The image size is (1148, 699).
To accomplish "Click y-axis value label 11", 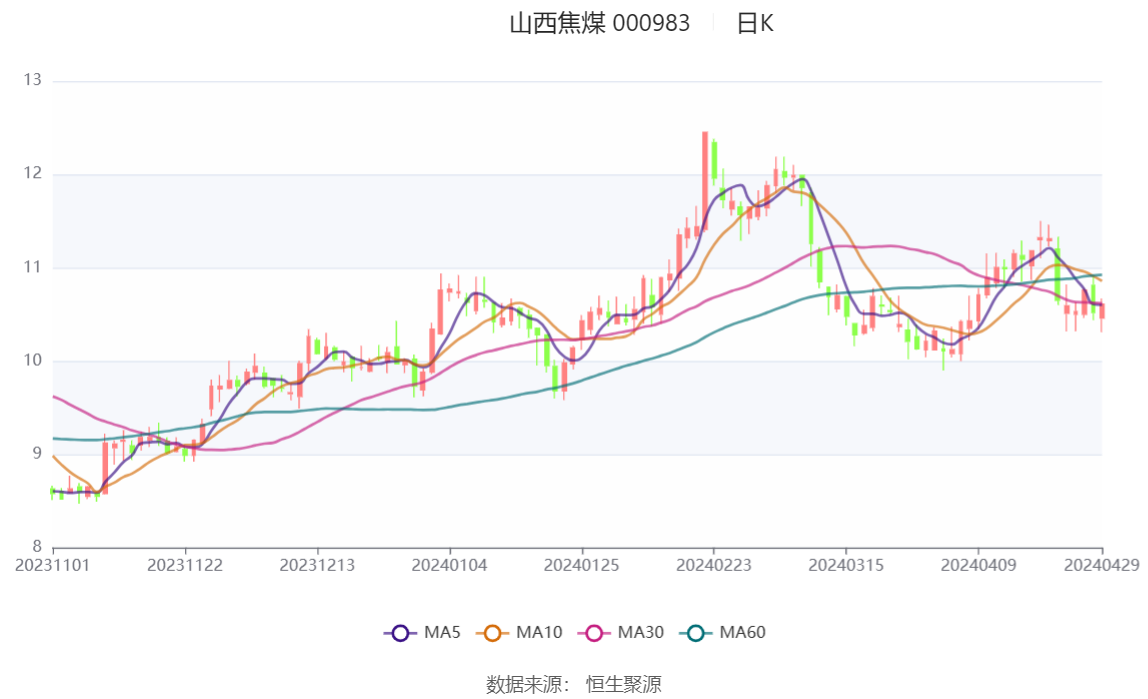I will [x=32, y=267].
